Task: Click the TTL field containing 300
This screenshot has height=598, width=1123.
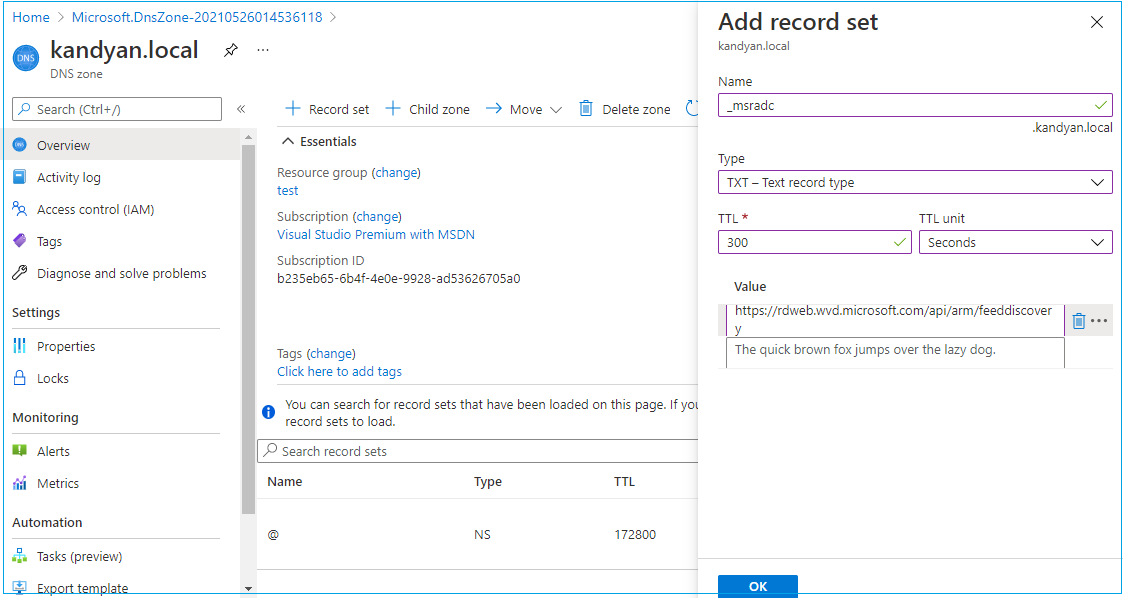Action: [815, 243]
